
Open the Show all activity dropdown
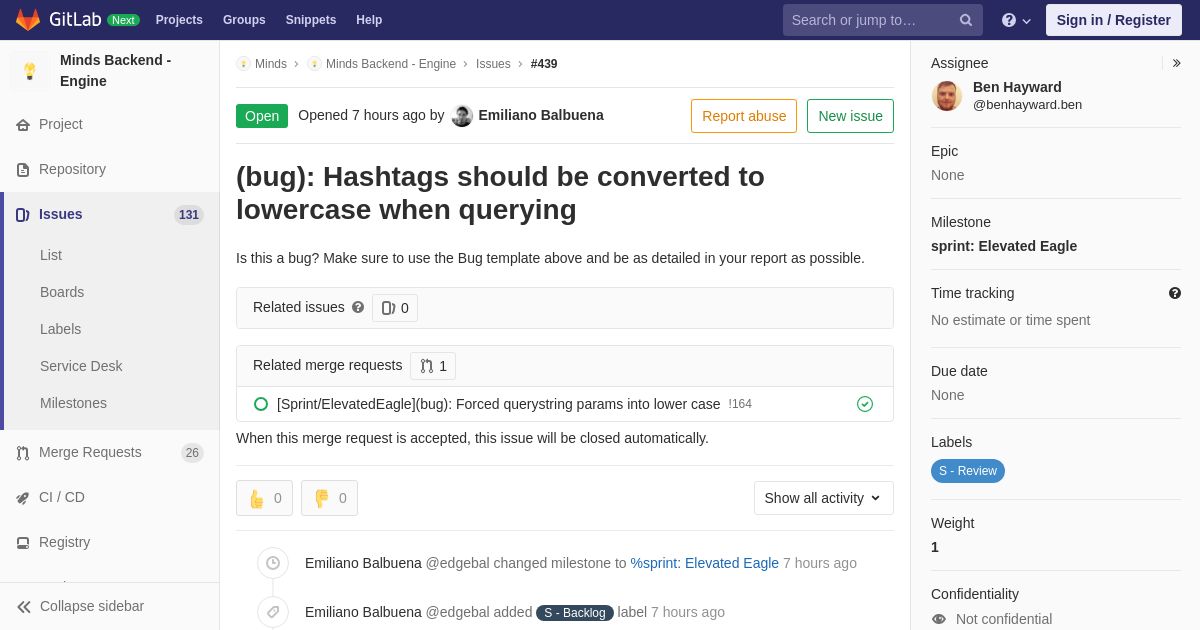coord(824,498)
